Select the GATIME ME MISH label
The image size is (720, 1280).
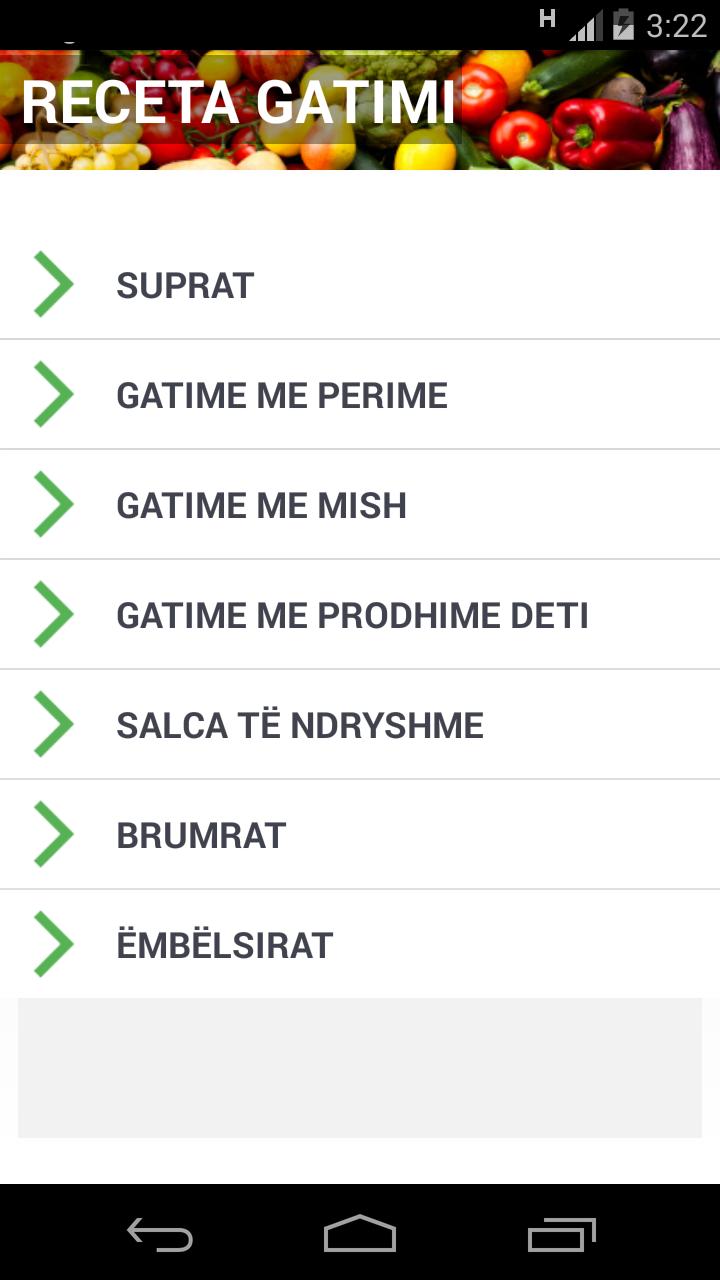(x=262, y=506)
